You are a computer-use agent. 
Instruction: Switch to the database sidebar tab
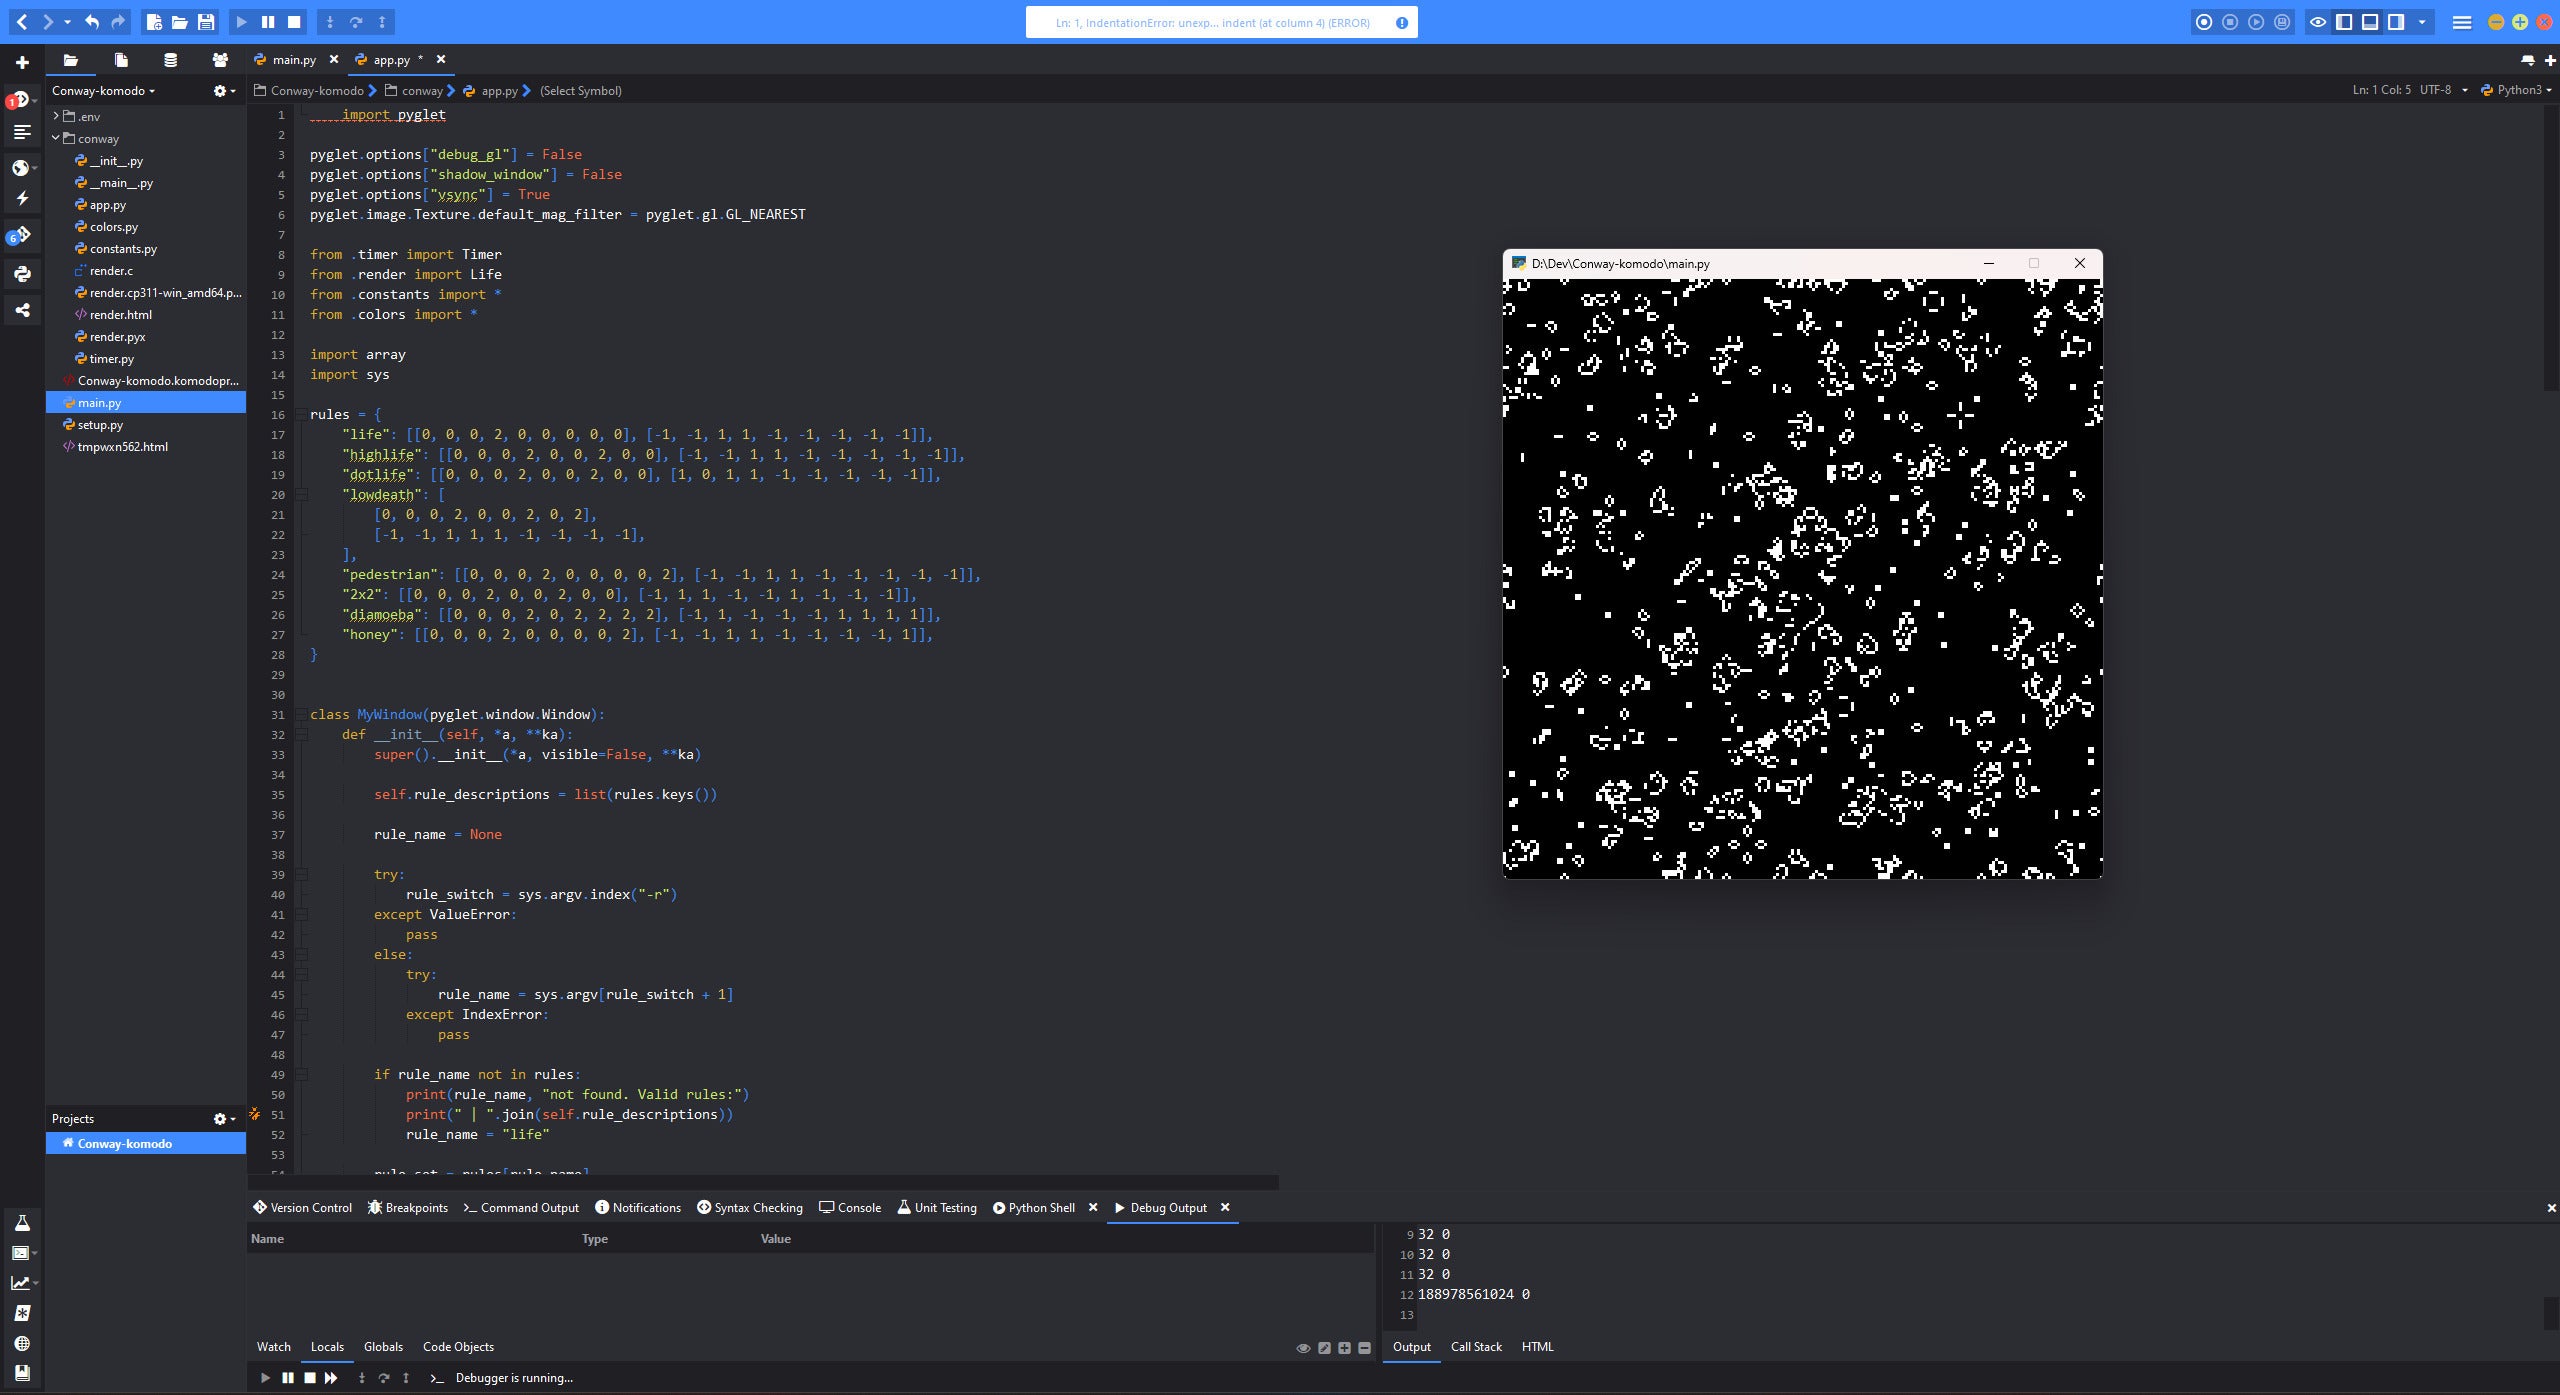[171, 60]
